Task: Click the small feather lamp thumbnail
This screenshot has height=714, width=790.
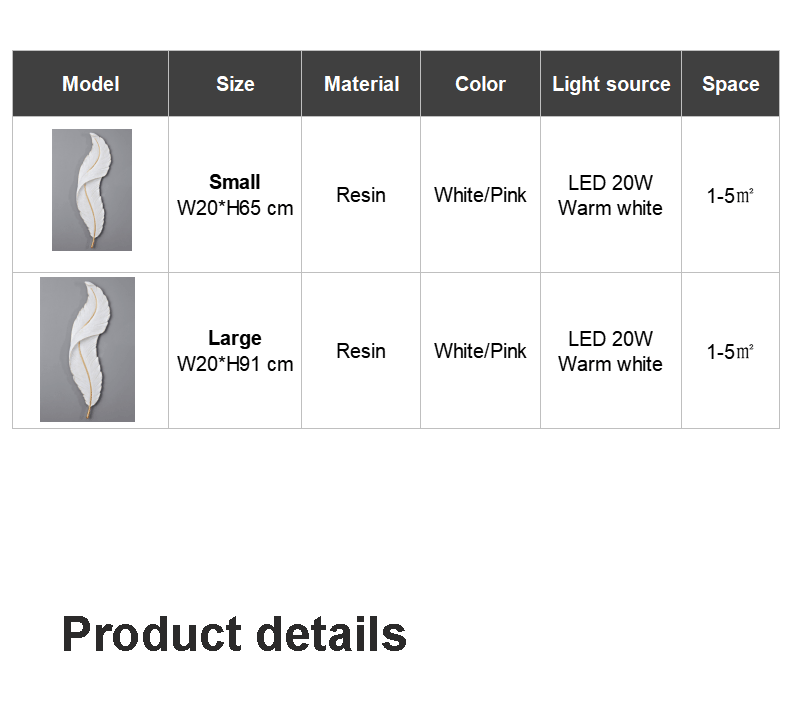Action: point(92,190)
